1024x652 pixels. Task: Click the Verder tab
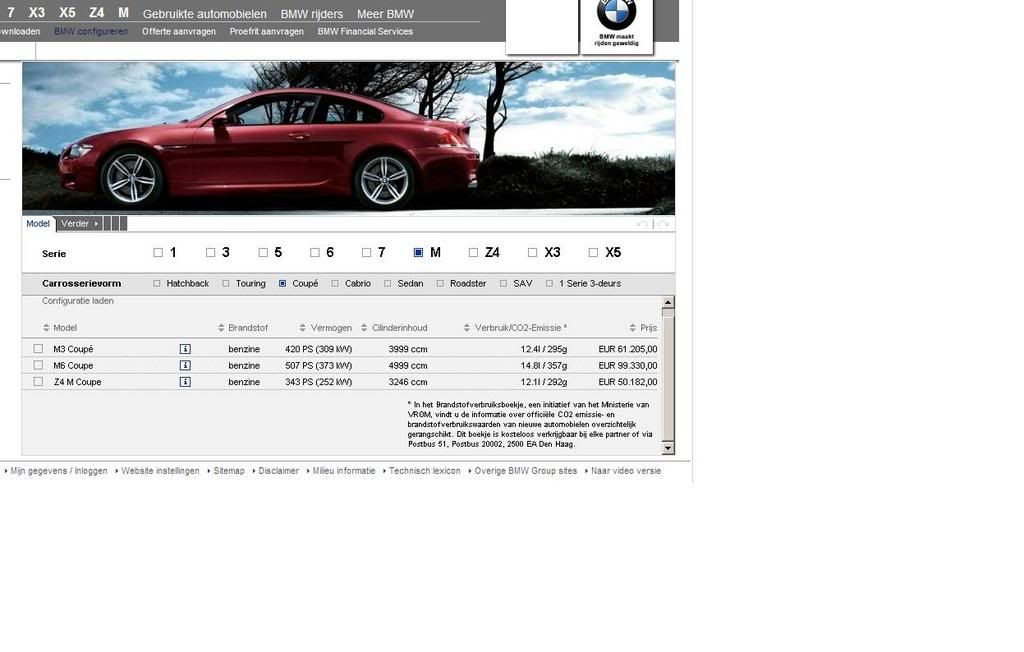point(79,223)
